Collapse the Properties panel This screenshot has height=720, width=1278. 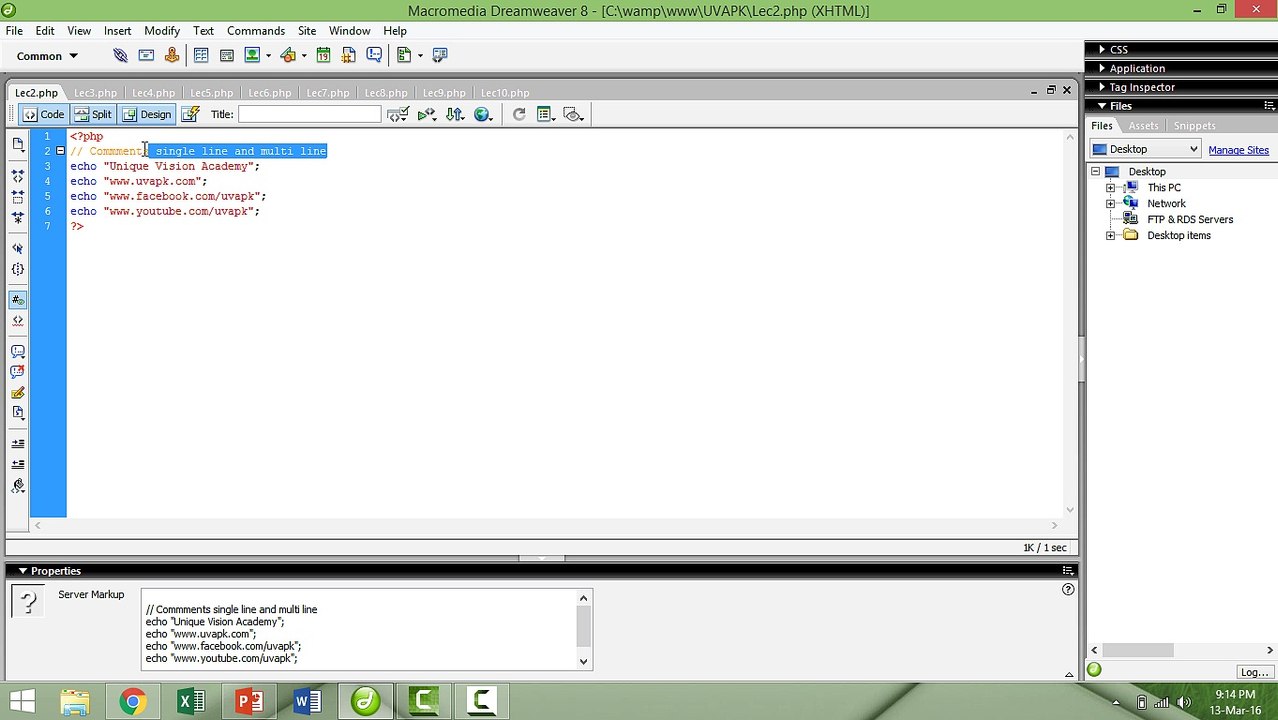22,571
